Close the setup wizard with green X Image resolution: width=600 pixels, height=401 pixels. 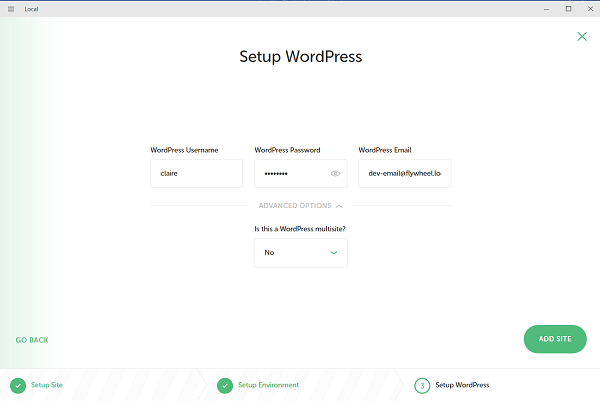[x=582, y=36]
